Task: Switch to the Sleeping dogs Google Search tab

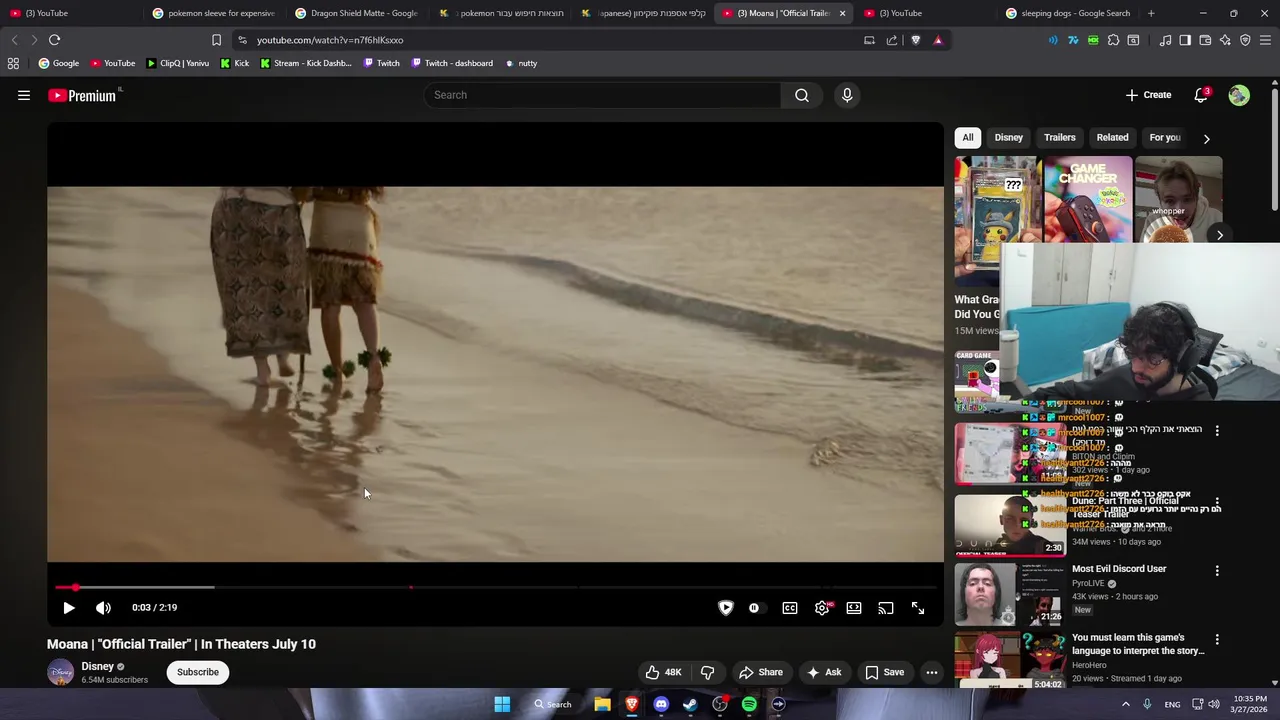Action: click(1068, 13)
